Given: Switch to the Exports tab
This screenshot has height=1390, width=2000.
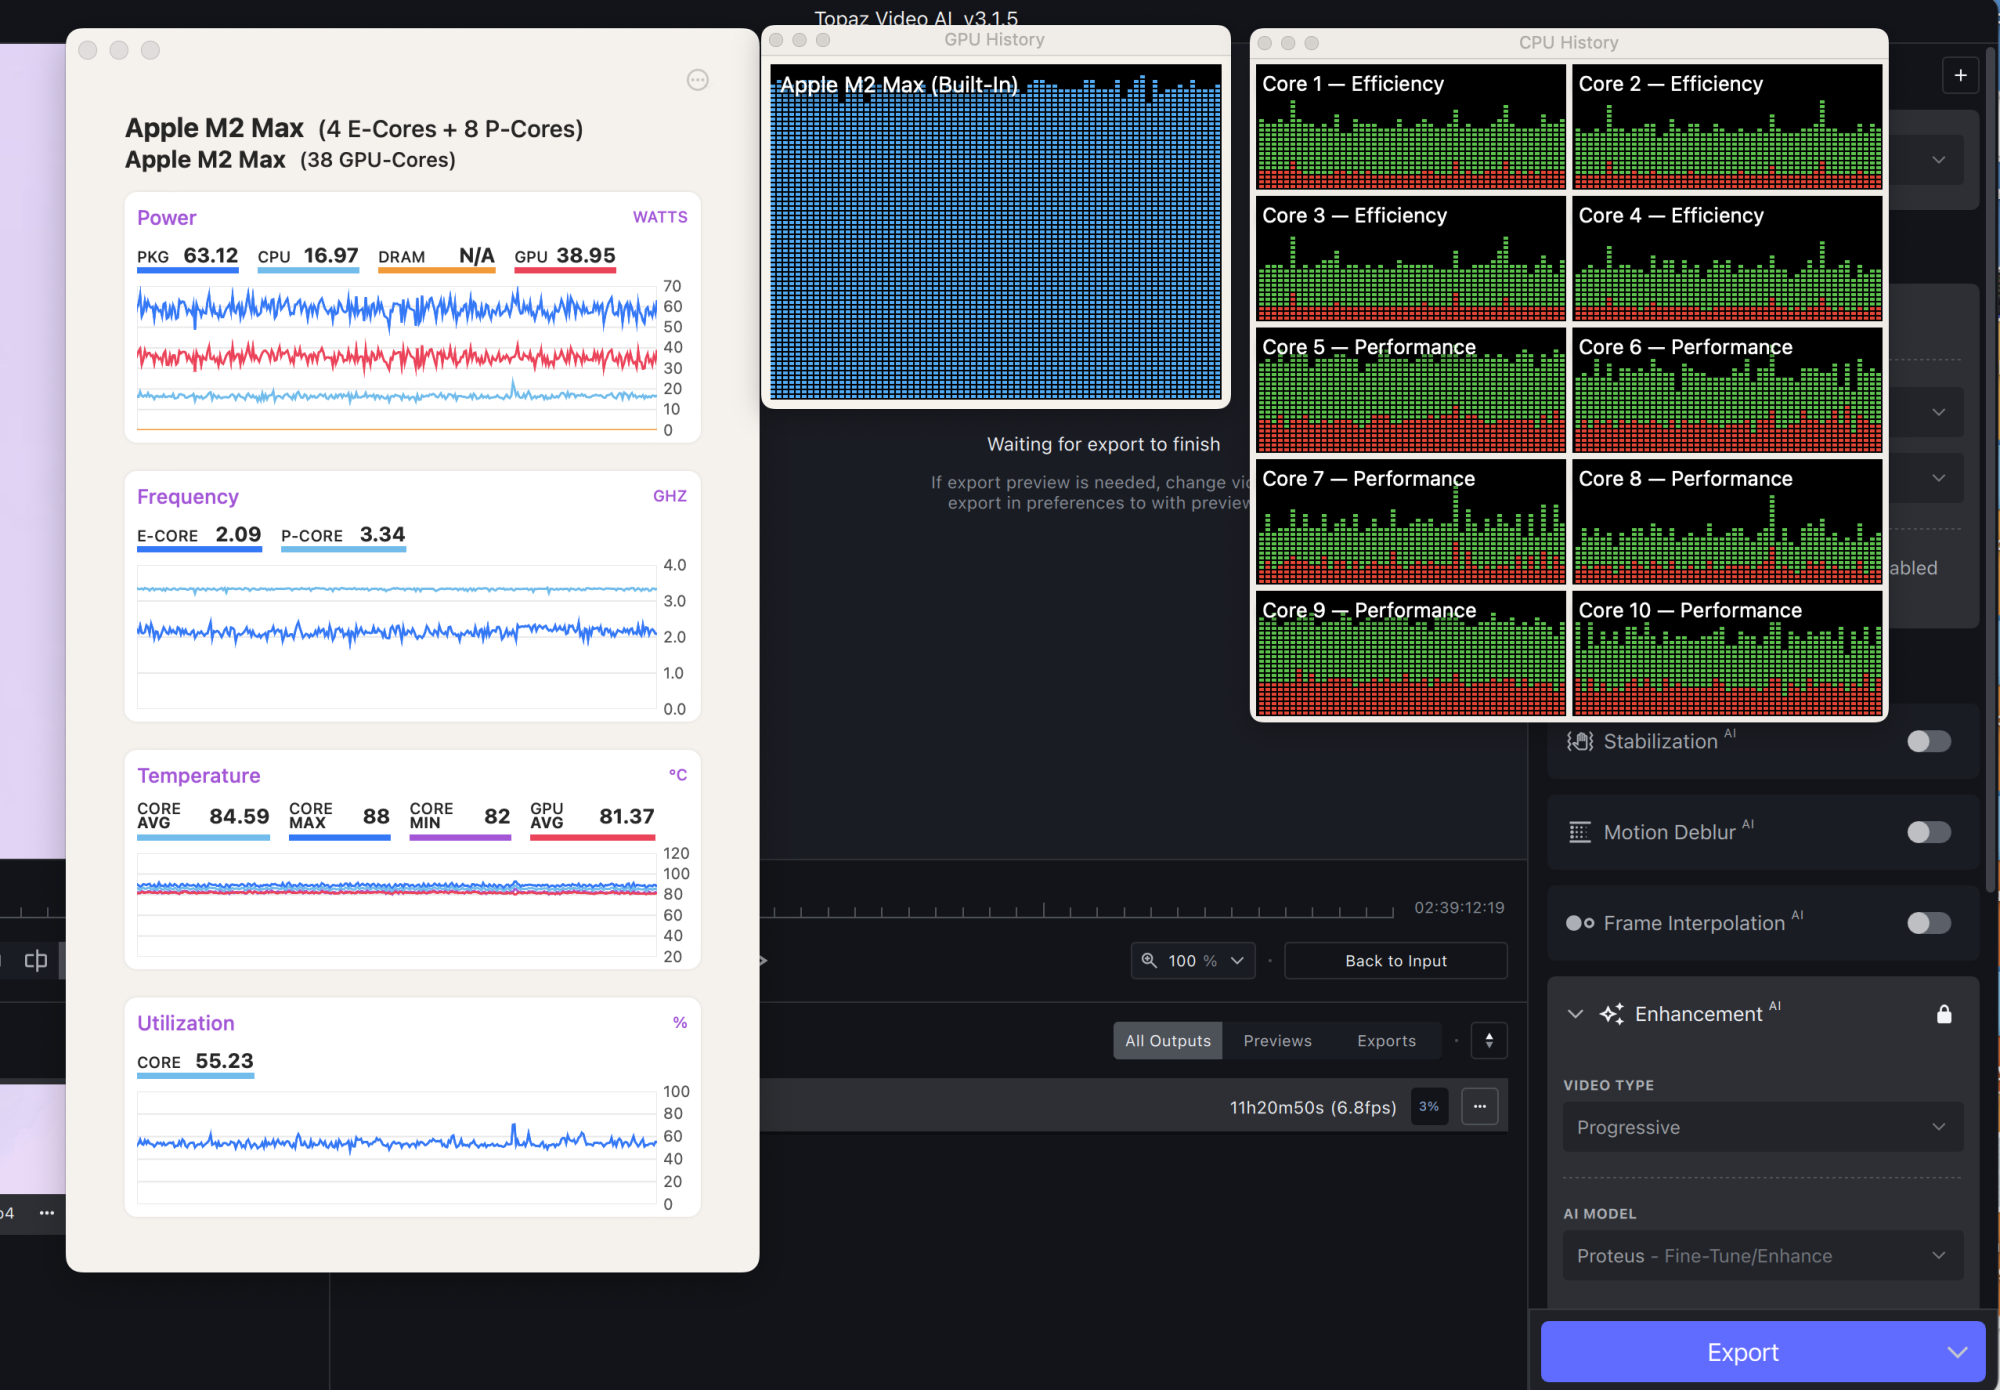Looking at the screenshot, I should [1386, 1041].
